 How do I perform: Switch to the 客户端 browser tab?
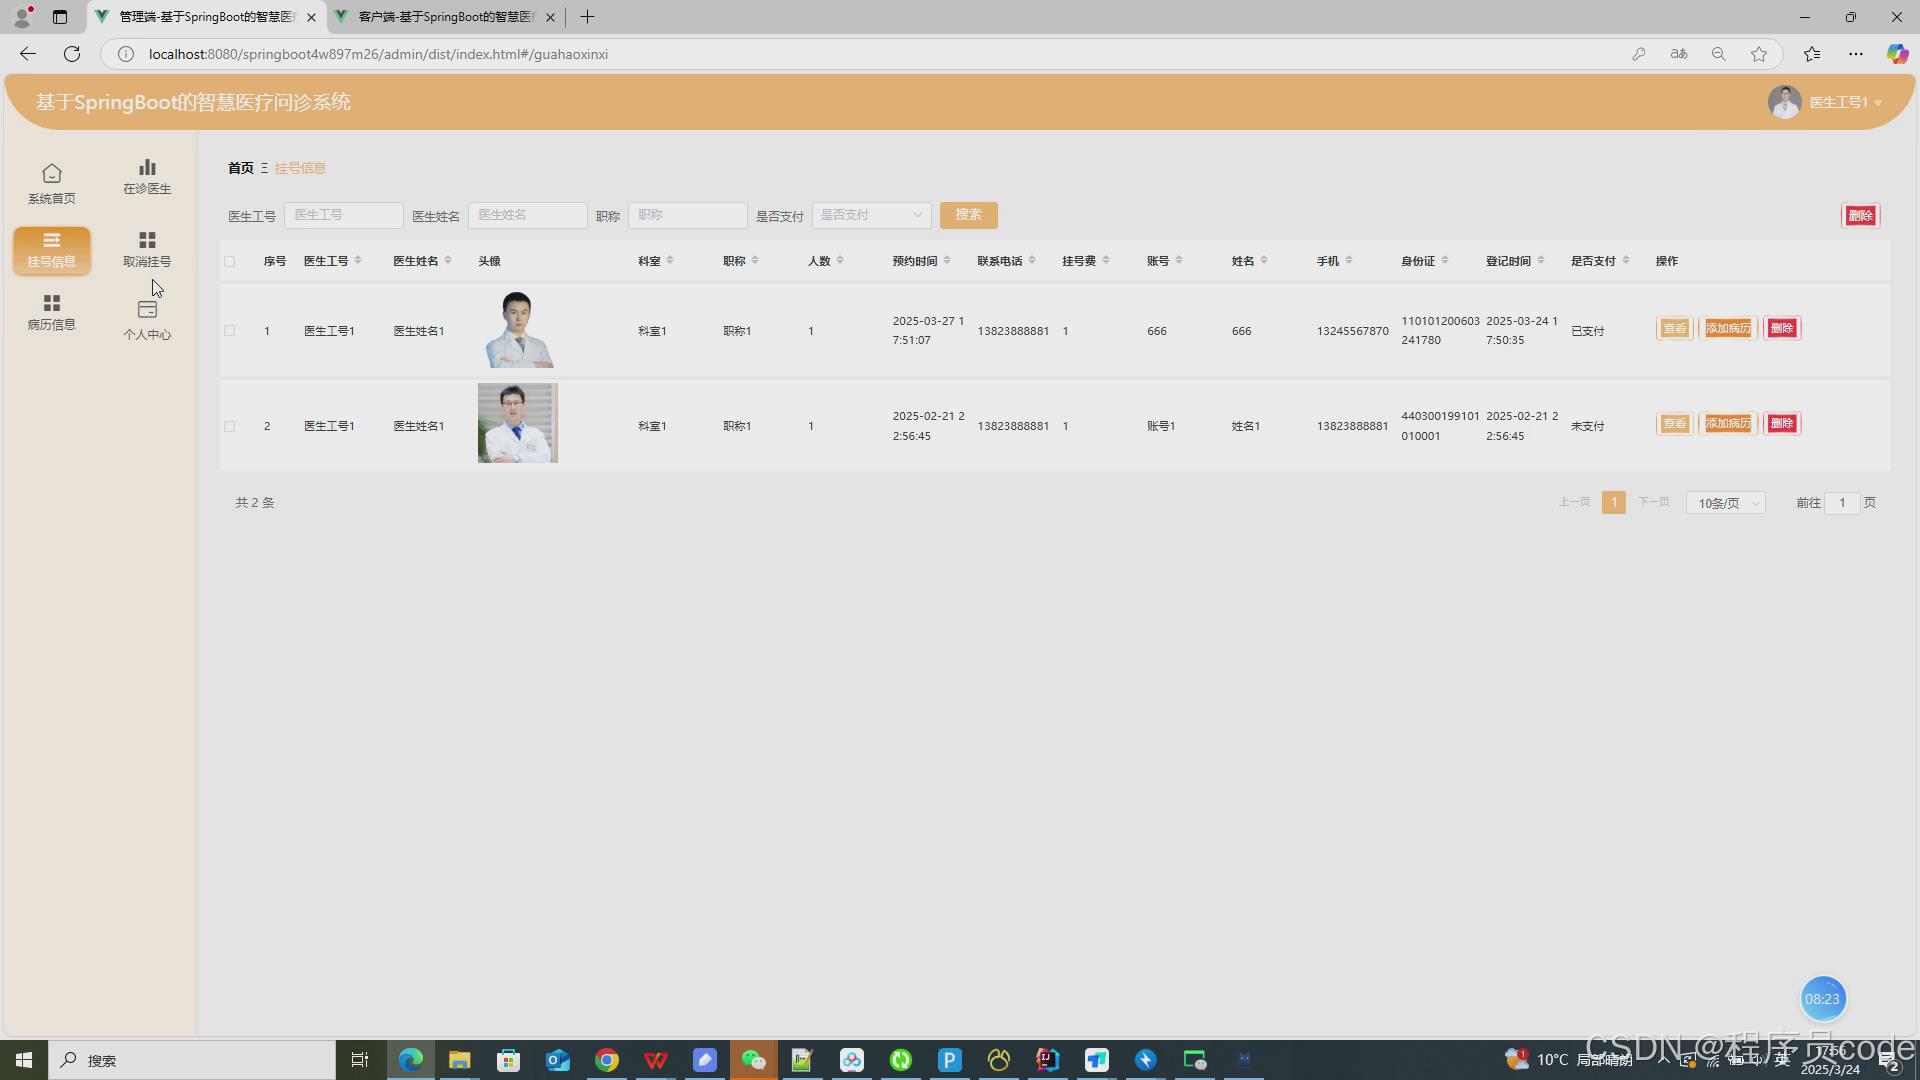(x=446, y=17)
